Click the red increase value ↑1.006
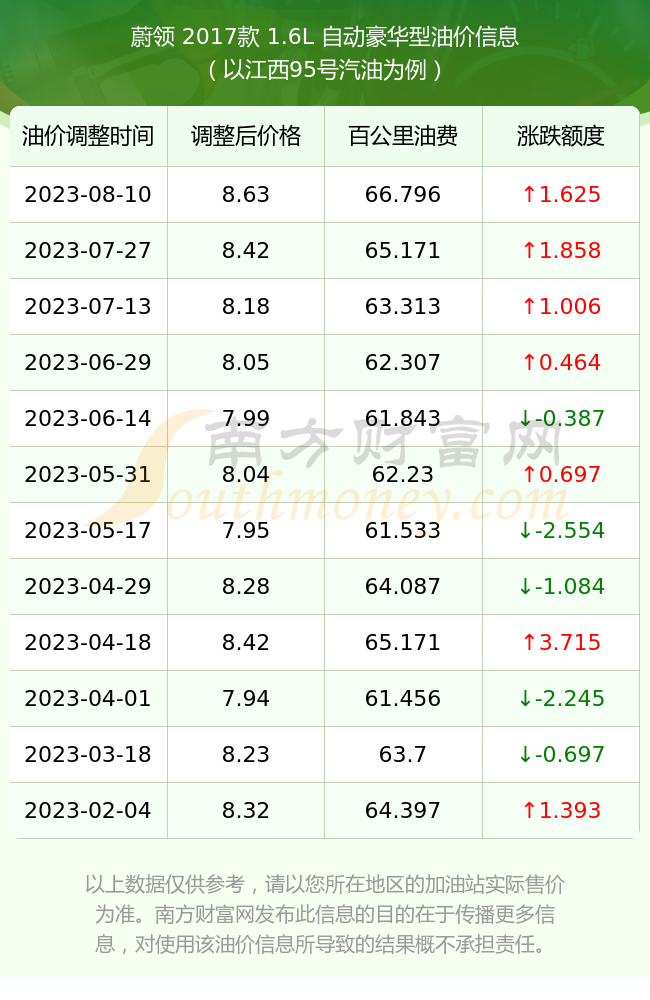650x1000 pixels. coord(561,307)
